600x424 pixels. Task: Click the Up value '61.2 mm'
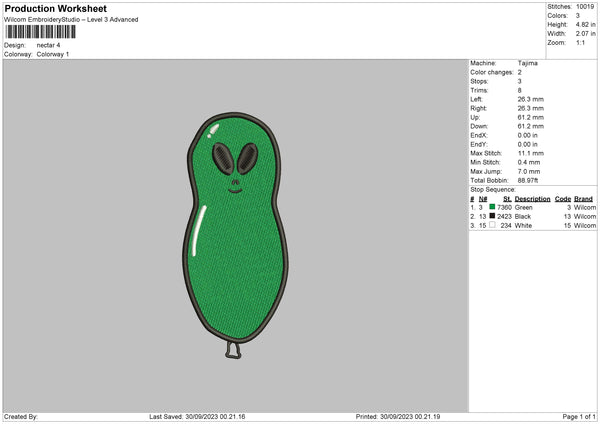pyautogui.click(x=531, y=117)
